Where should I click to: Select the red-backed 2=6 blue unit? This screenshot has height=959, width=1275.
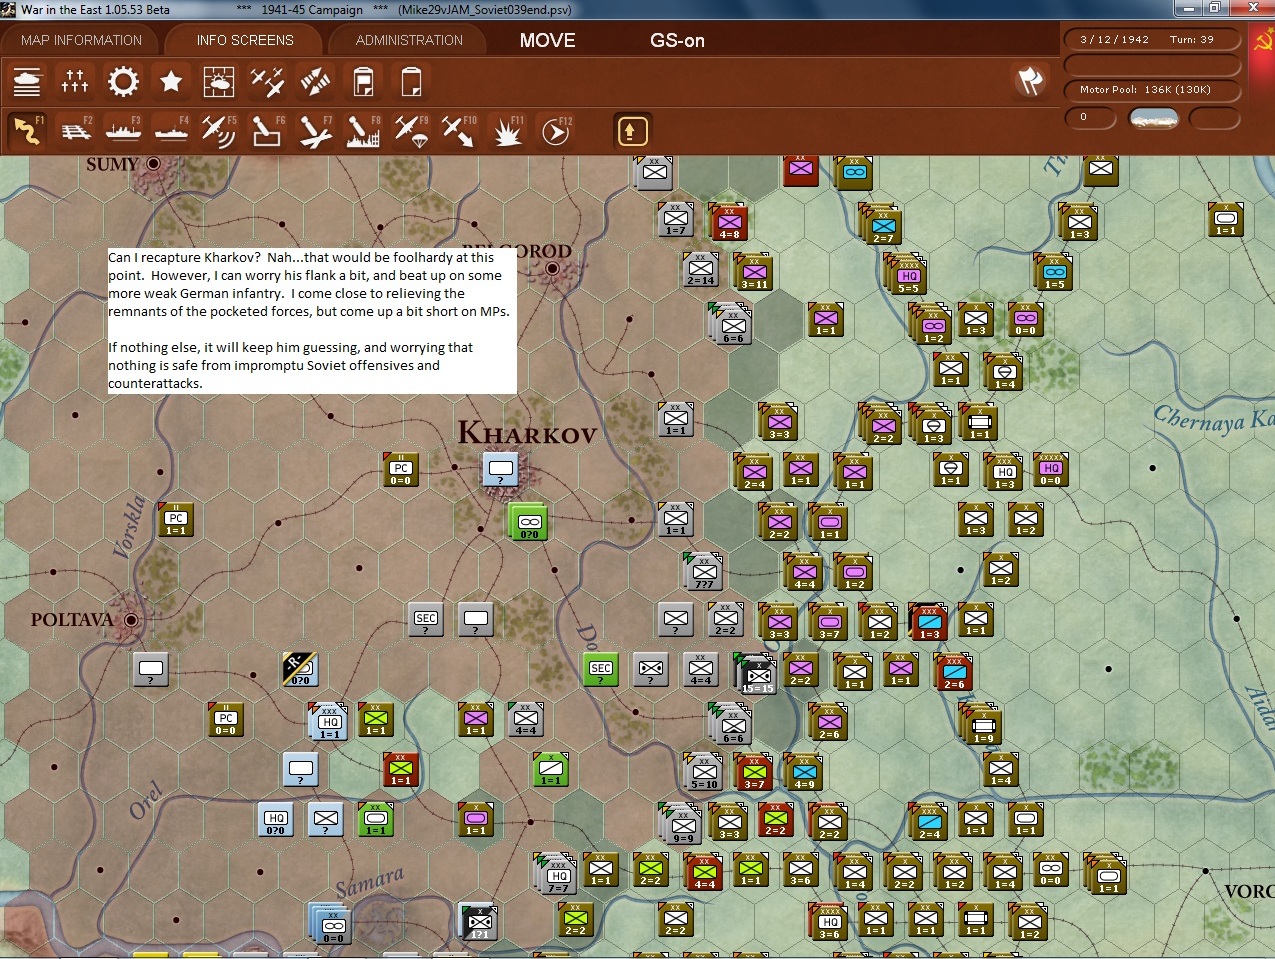(953, 671)
